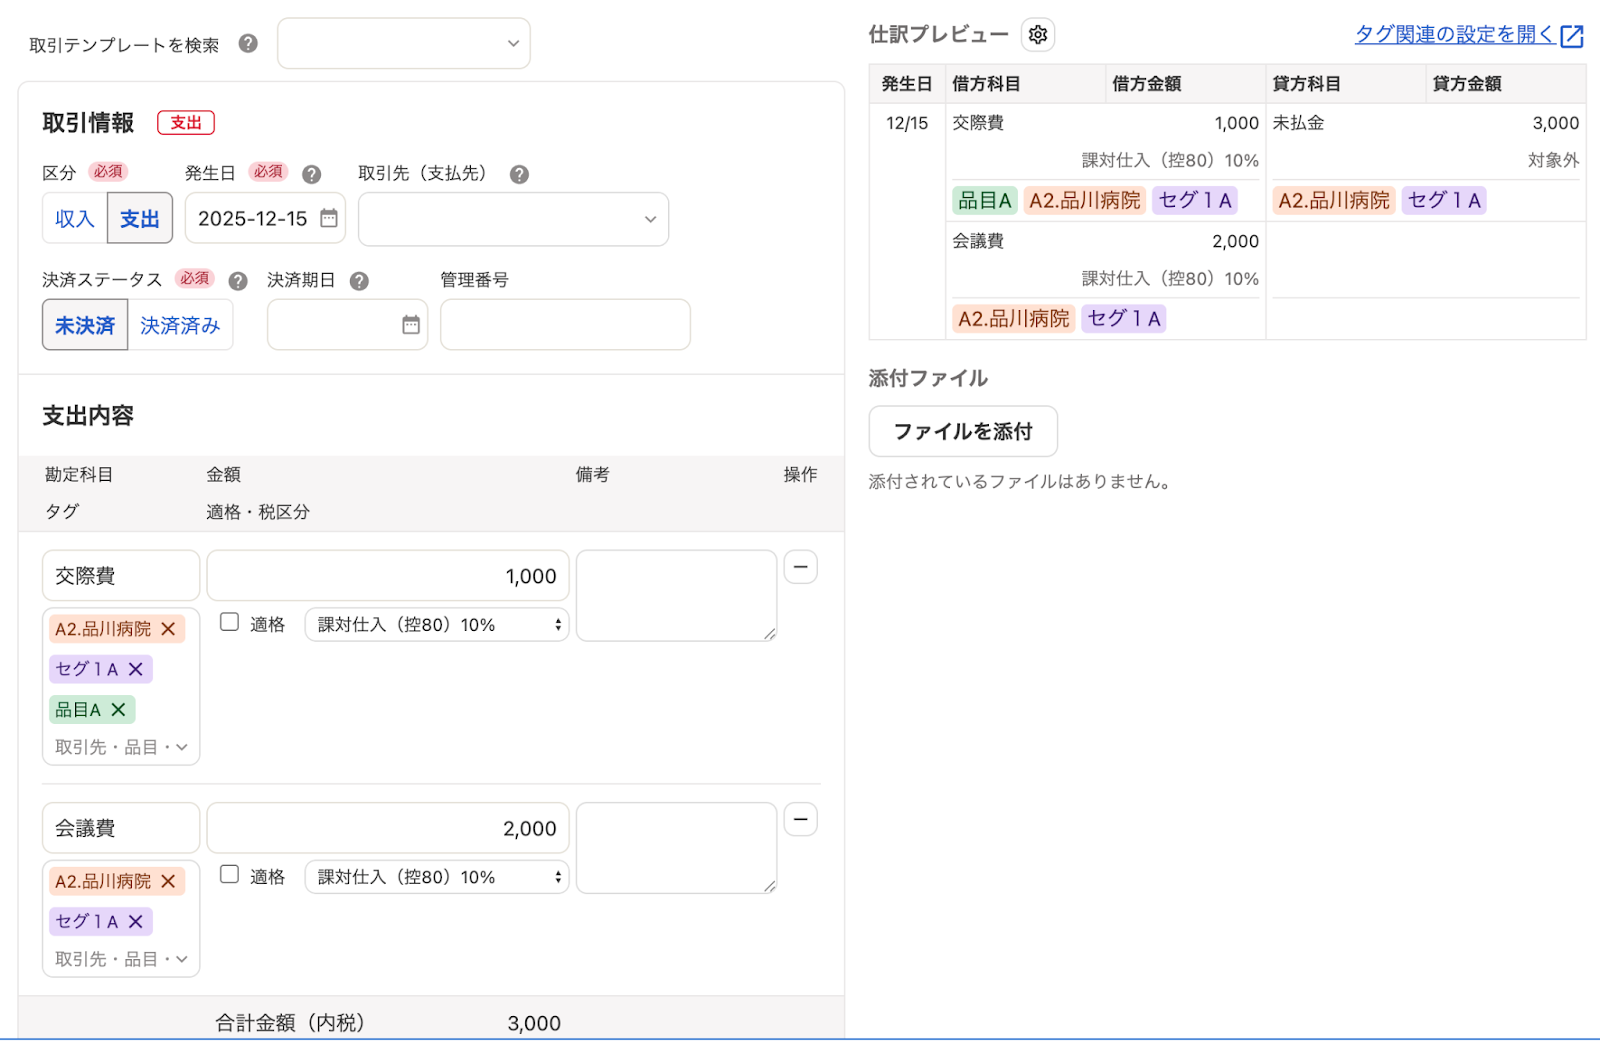Click 12/15 date cell in preview
The image size is (1600, 1041).
[x=907, y=123]
